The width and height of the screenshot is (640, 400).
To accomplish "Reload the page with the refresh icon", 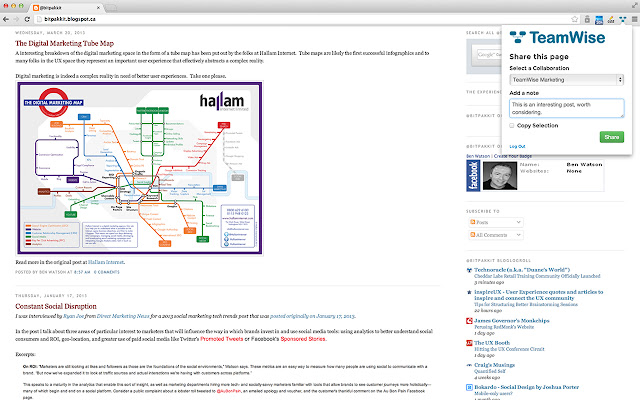I will coord(27,19).
